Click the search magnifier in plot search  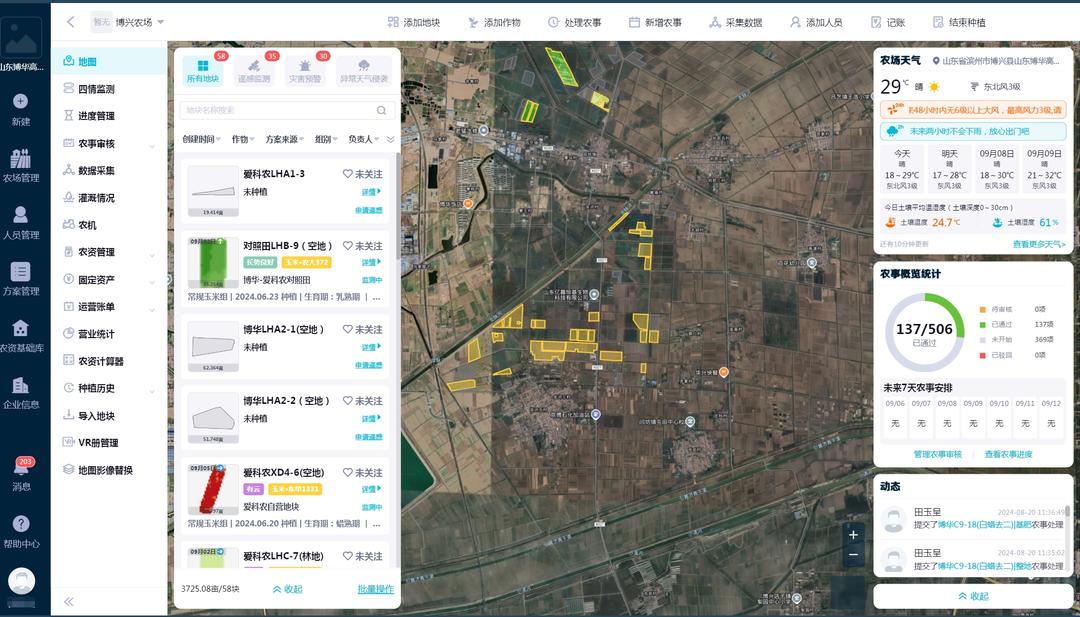pos(381,110)
